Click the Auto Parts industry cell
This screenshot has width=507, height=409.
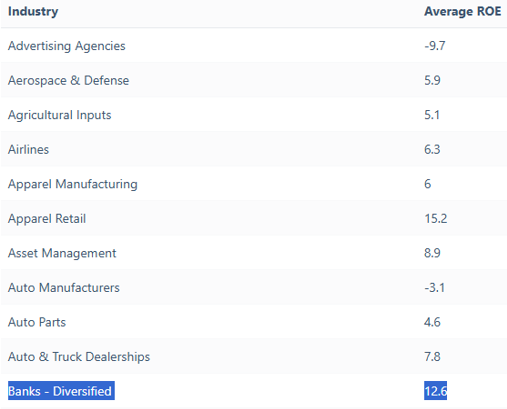[37, 322]
